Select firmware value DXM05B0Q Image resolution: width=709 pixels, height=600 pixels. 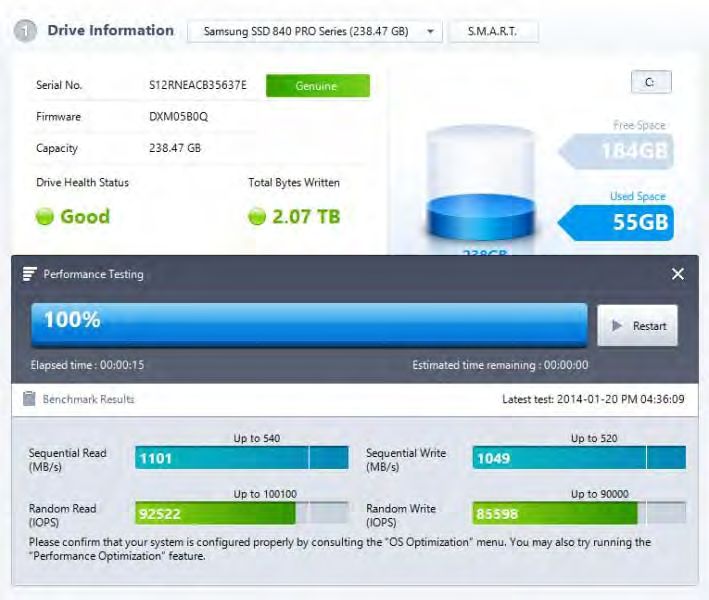pyautogui.click(x=179, y=117)
